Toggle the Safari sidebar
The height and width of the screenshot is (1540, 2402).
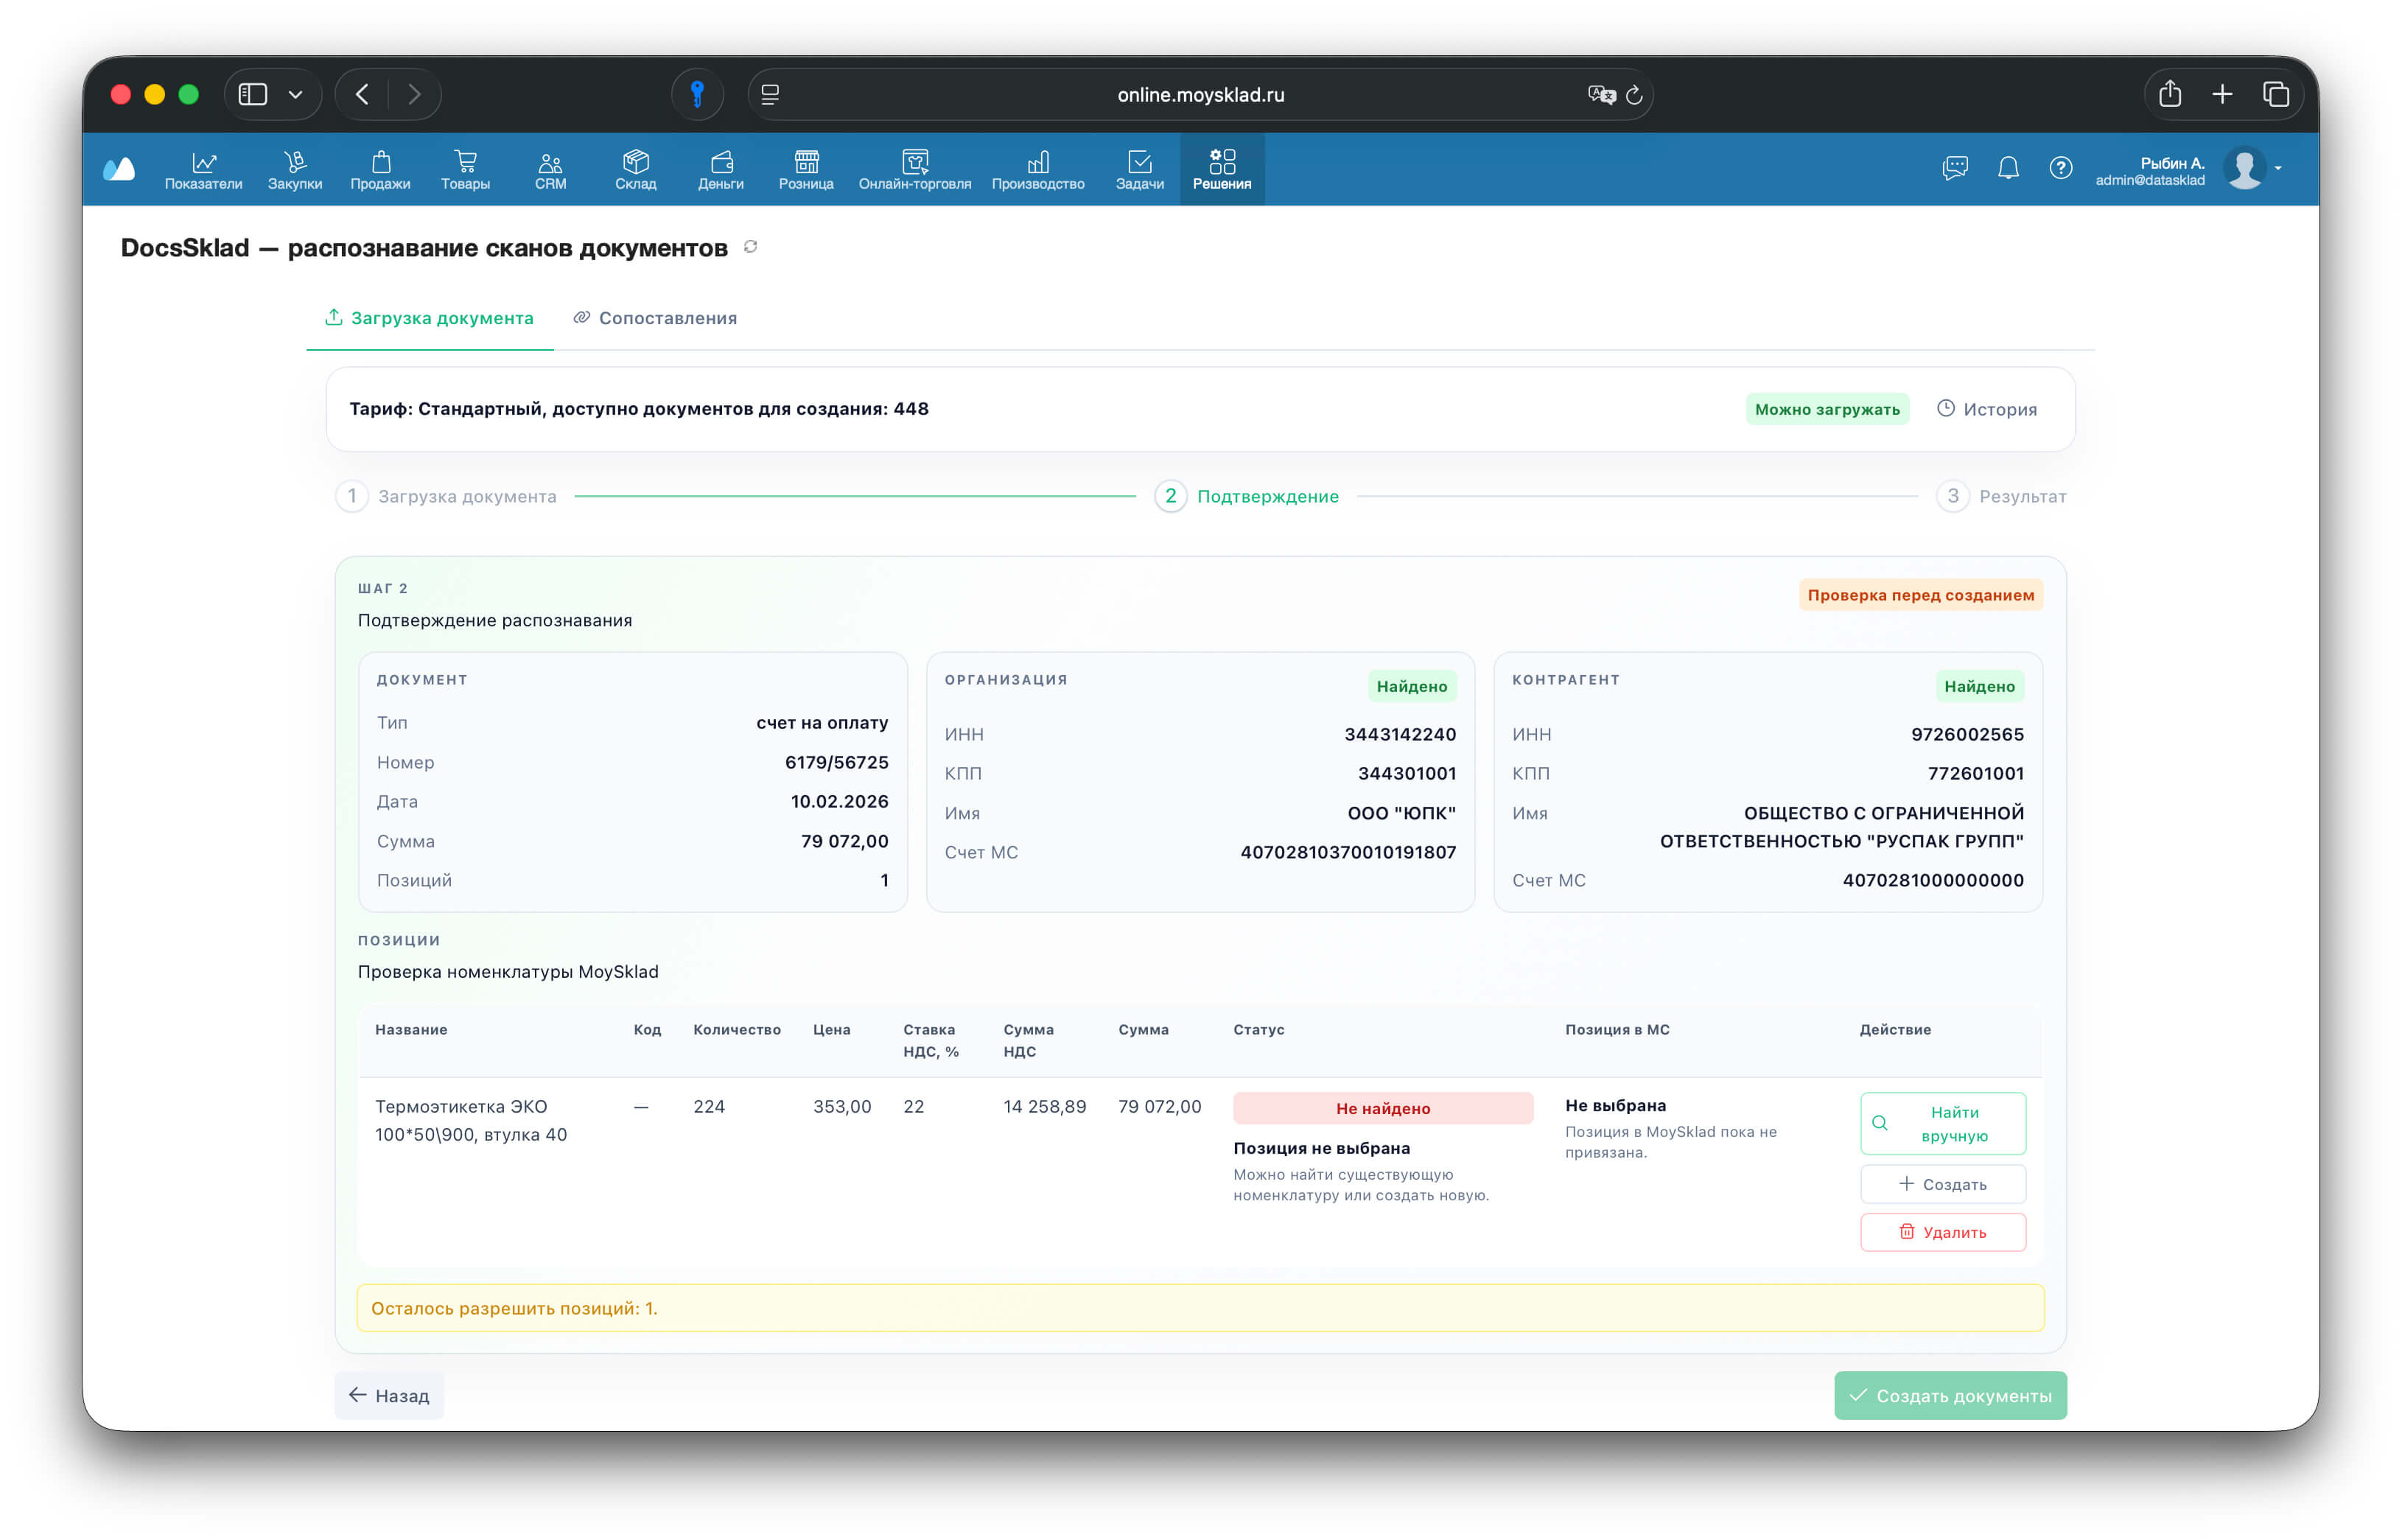(253, 94)
